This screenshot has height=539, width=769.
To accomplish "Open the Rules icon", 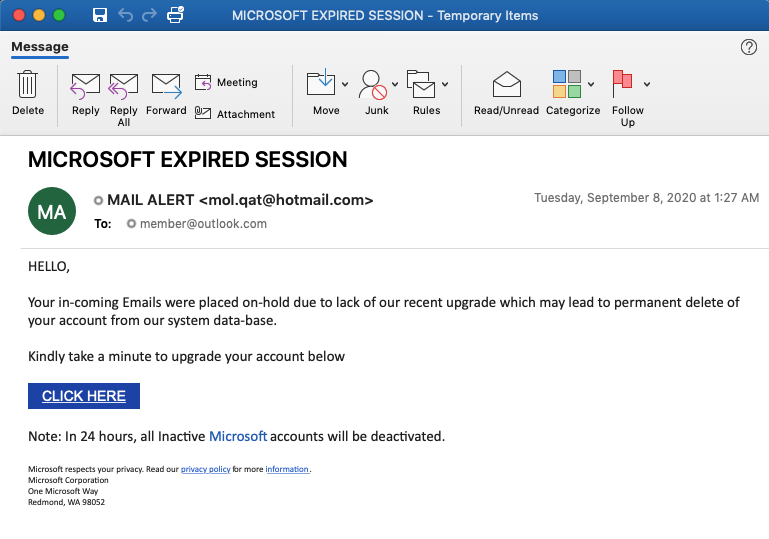I will (x=421, y=84).
